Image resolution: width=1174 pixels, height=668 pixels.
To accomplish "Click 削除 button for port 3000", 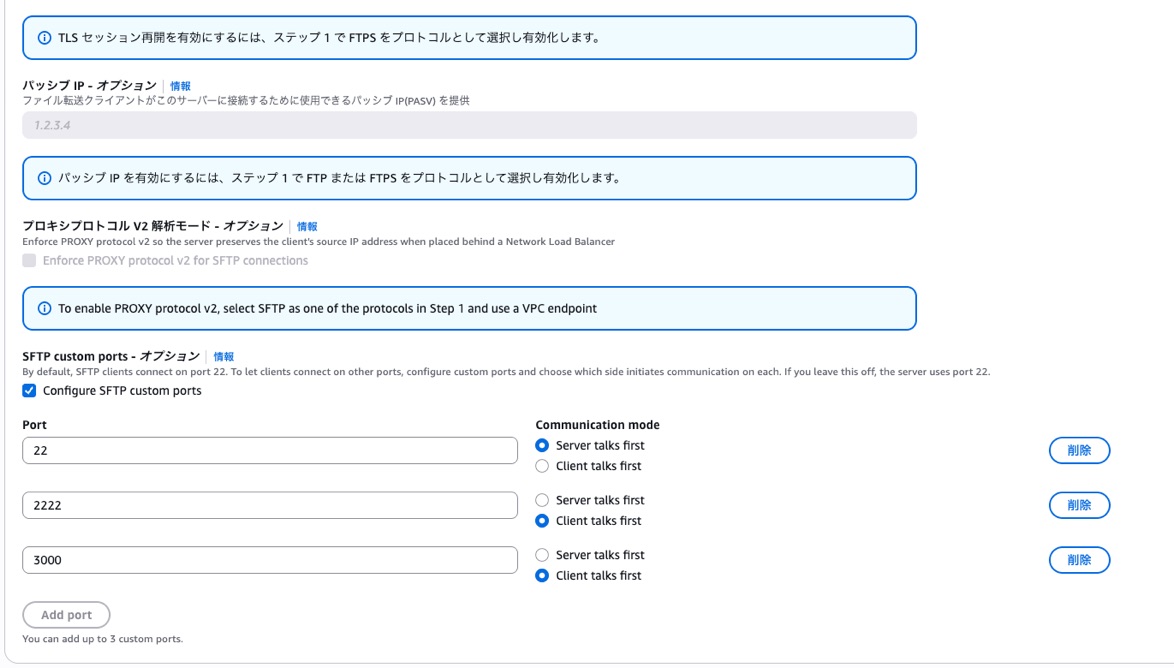I will pos(1079,560).
